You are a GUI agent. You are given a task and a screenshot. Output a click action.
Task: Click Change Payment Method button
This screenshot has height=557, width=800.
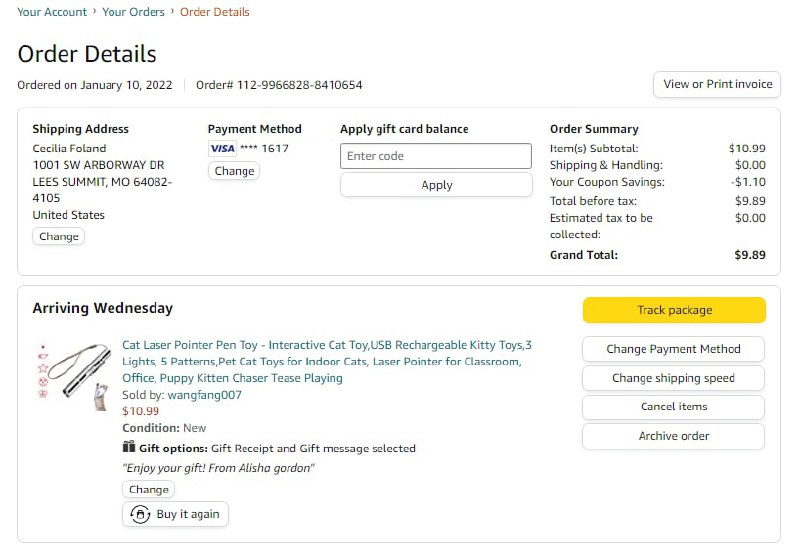tap(673, 349)
